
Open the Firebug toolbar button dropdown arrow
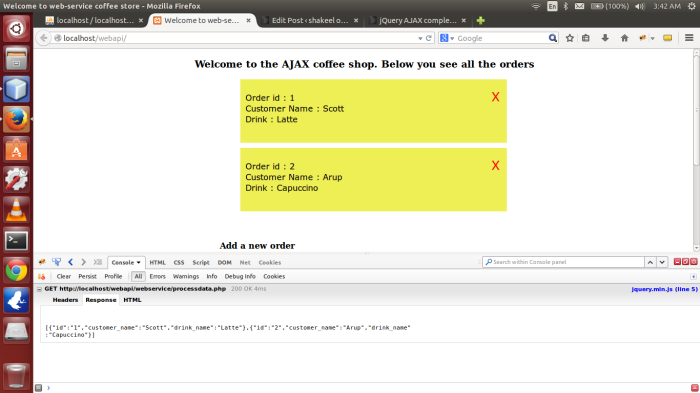coord(652,38)
